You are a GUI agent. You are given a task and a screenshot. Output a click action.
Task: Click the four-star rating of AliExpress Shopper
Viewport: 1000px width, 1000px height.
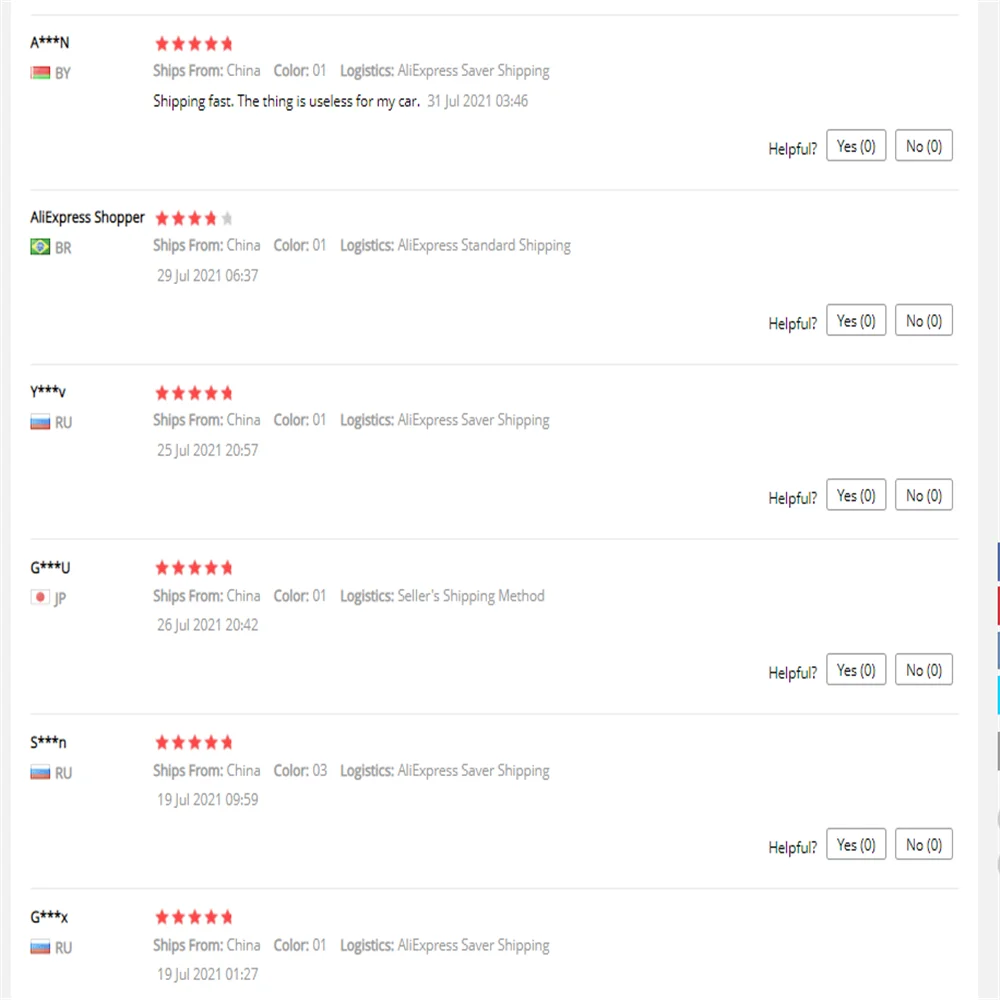[x=194, y=219]
